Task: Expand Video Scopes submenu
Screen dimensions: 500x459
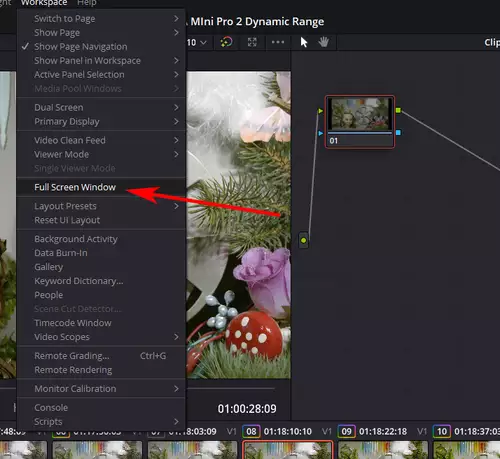Action: click(101, 337)
